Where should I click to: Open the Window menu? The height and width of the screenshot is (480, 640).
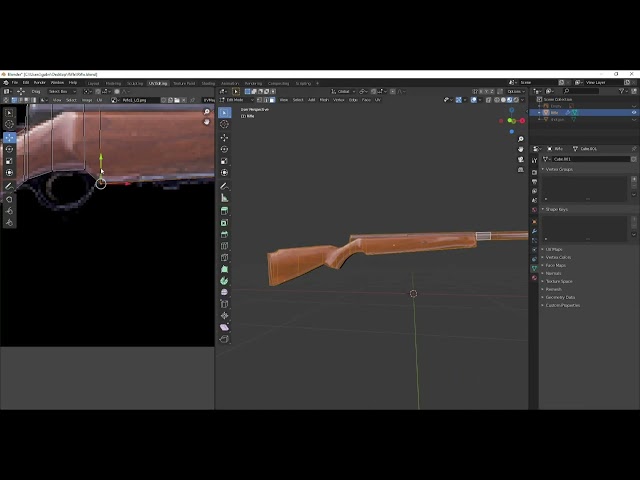pos(57,83)
